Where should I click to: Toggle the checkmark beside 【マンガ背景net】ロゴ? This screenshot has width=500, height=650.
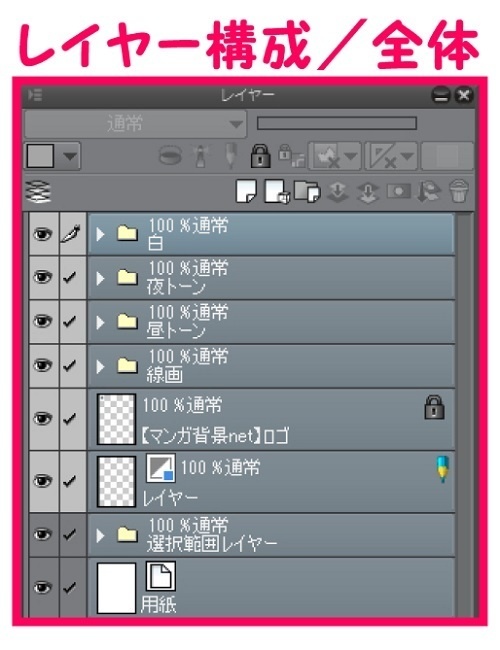pos(71,419)
